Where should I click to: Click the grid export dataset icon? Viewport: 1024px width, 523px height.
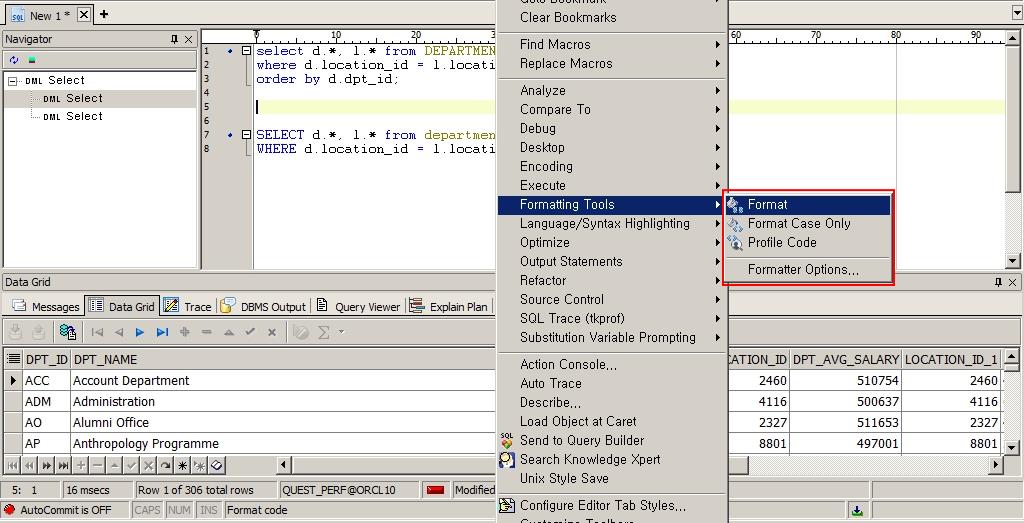67,332
